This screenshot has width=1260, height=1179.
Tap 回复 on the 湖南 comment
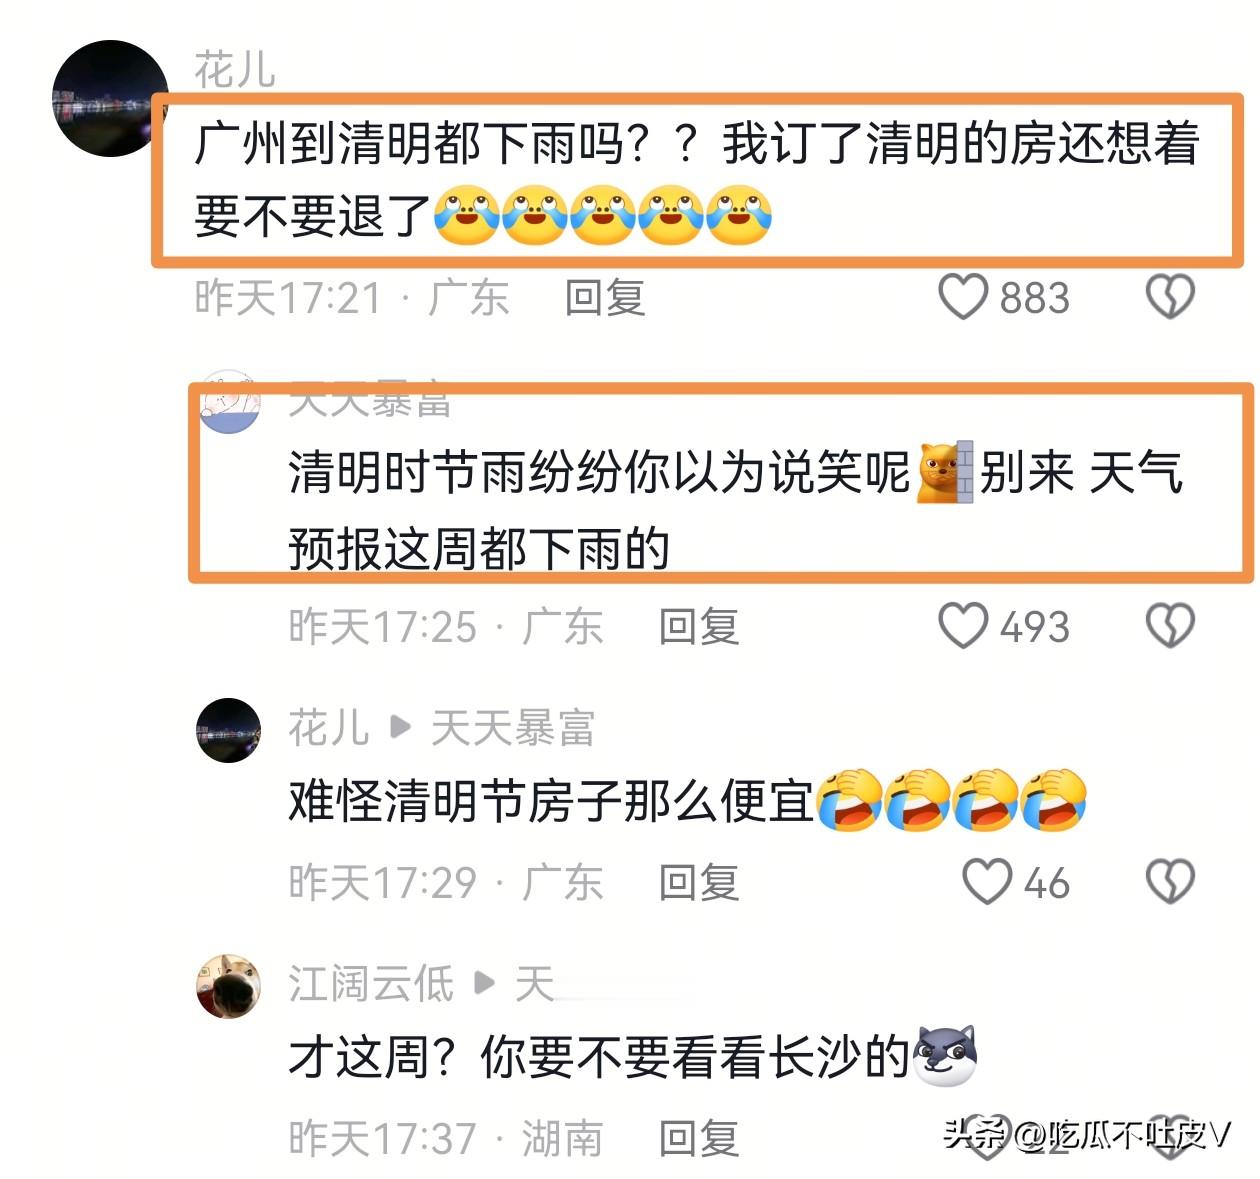(x=699, y=1139)
